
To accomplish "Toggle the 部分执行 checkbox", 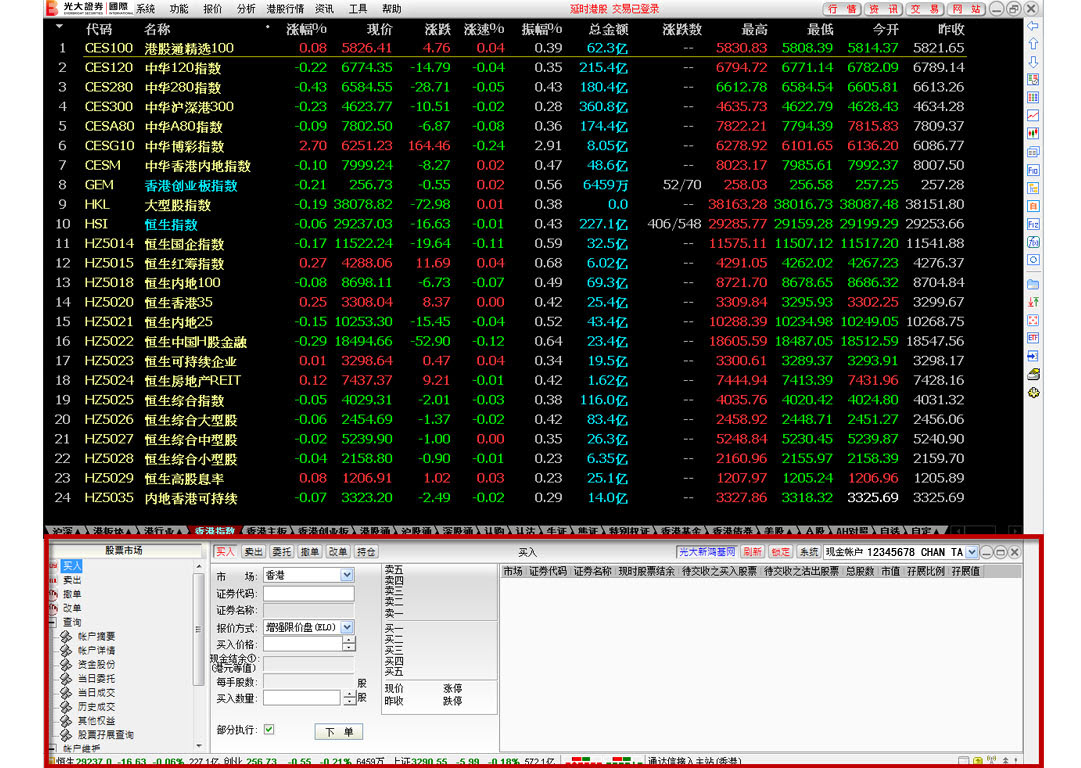I will click(269, 729).
